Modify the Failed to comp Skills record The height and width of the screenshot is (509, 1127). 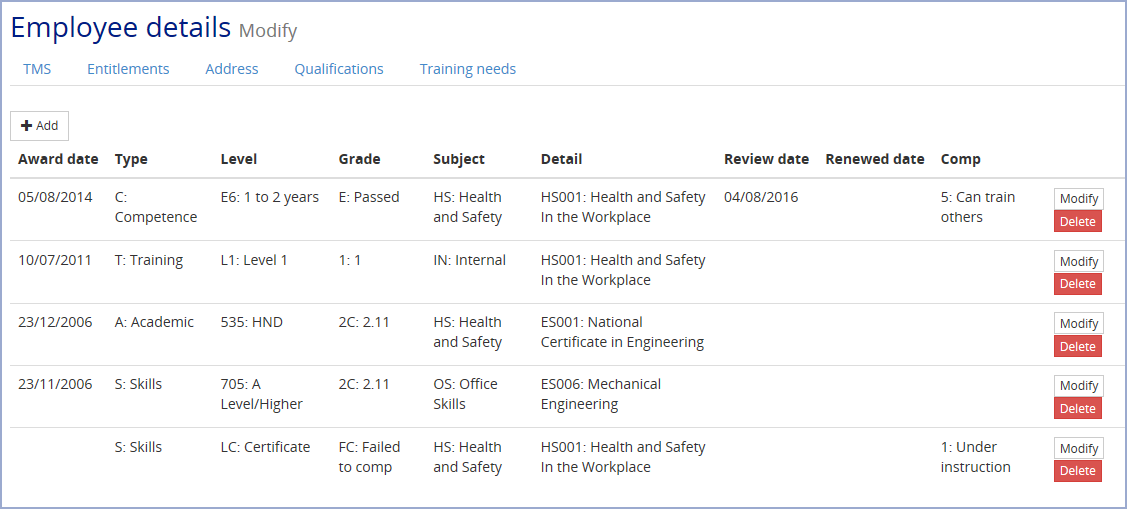(x=1079, y=449)
